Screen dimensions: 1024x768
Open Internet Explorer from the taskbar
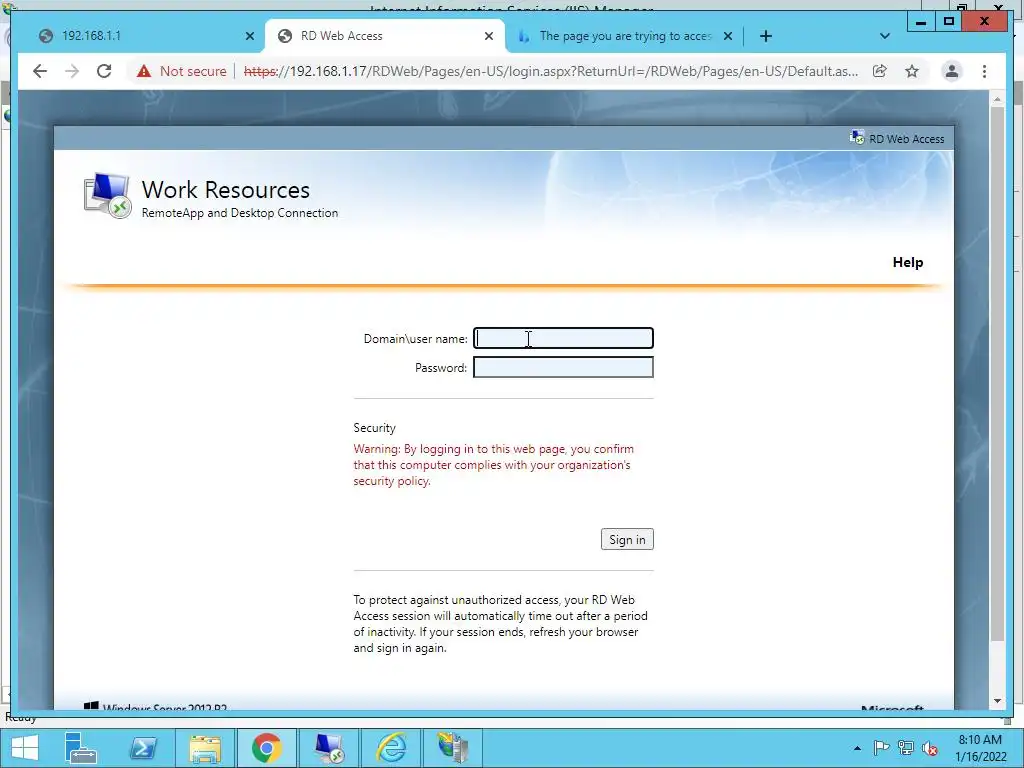point(391,748)
